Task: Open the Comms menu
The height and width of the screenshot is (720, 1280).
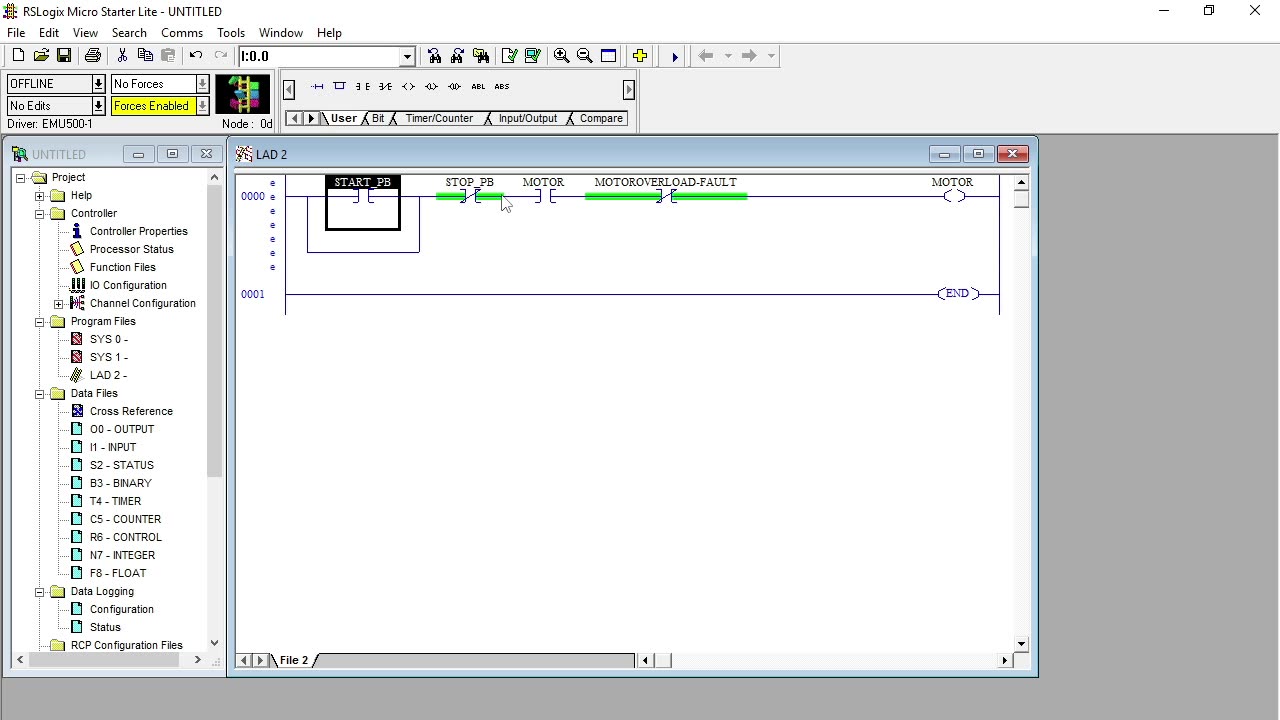Action: click(181, 32)
